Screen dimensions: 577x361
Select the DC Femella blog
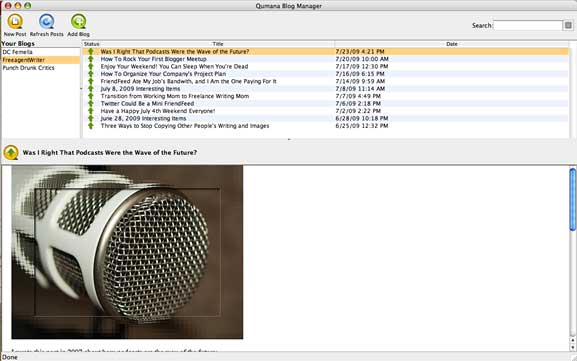(40, 52)
